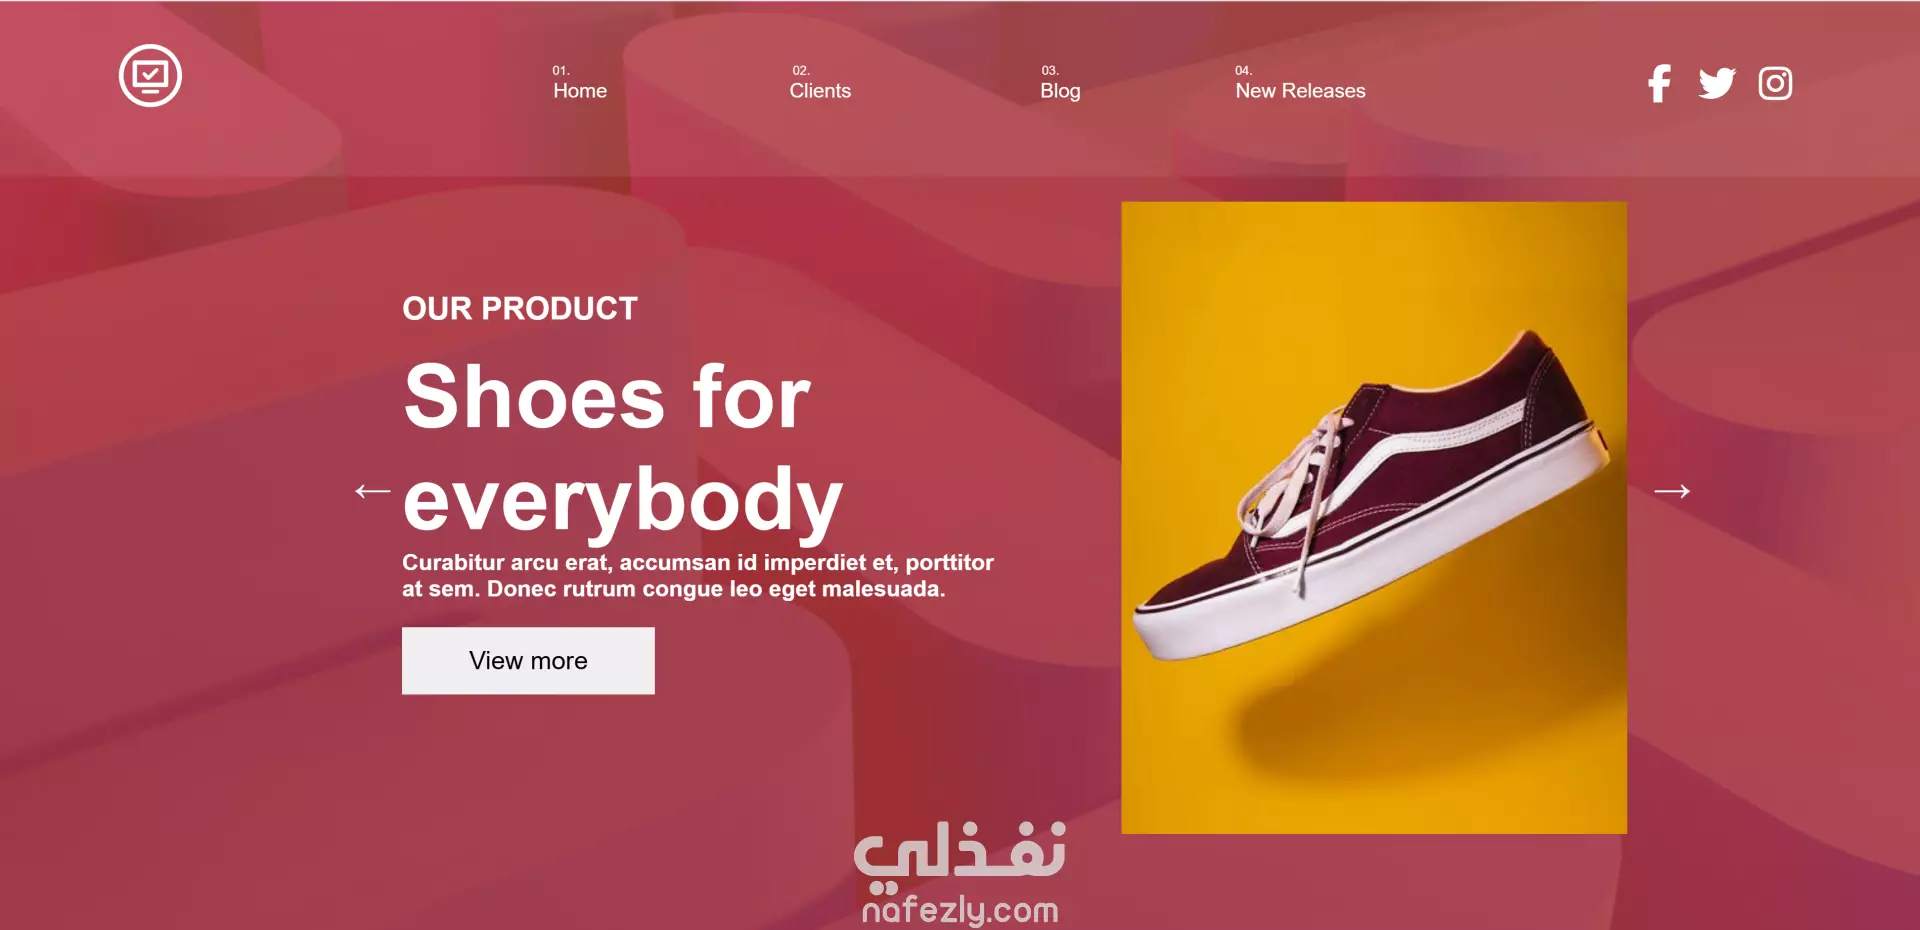This screenshot has width=1920, height=930.
Task: Click the 'Curabitur arcu erat' description paragraph
Action: 698,575
